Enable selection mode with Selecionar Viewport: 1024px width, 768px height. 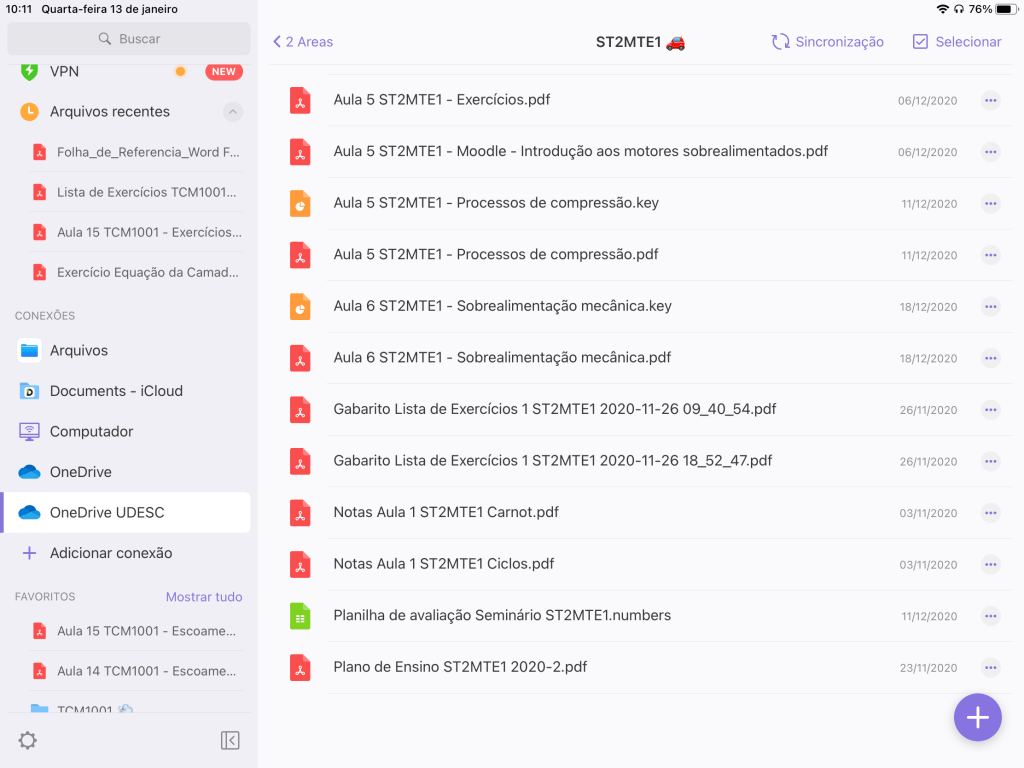point(956,42)
